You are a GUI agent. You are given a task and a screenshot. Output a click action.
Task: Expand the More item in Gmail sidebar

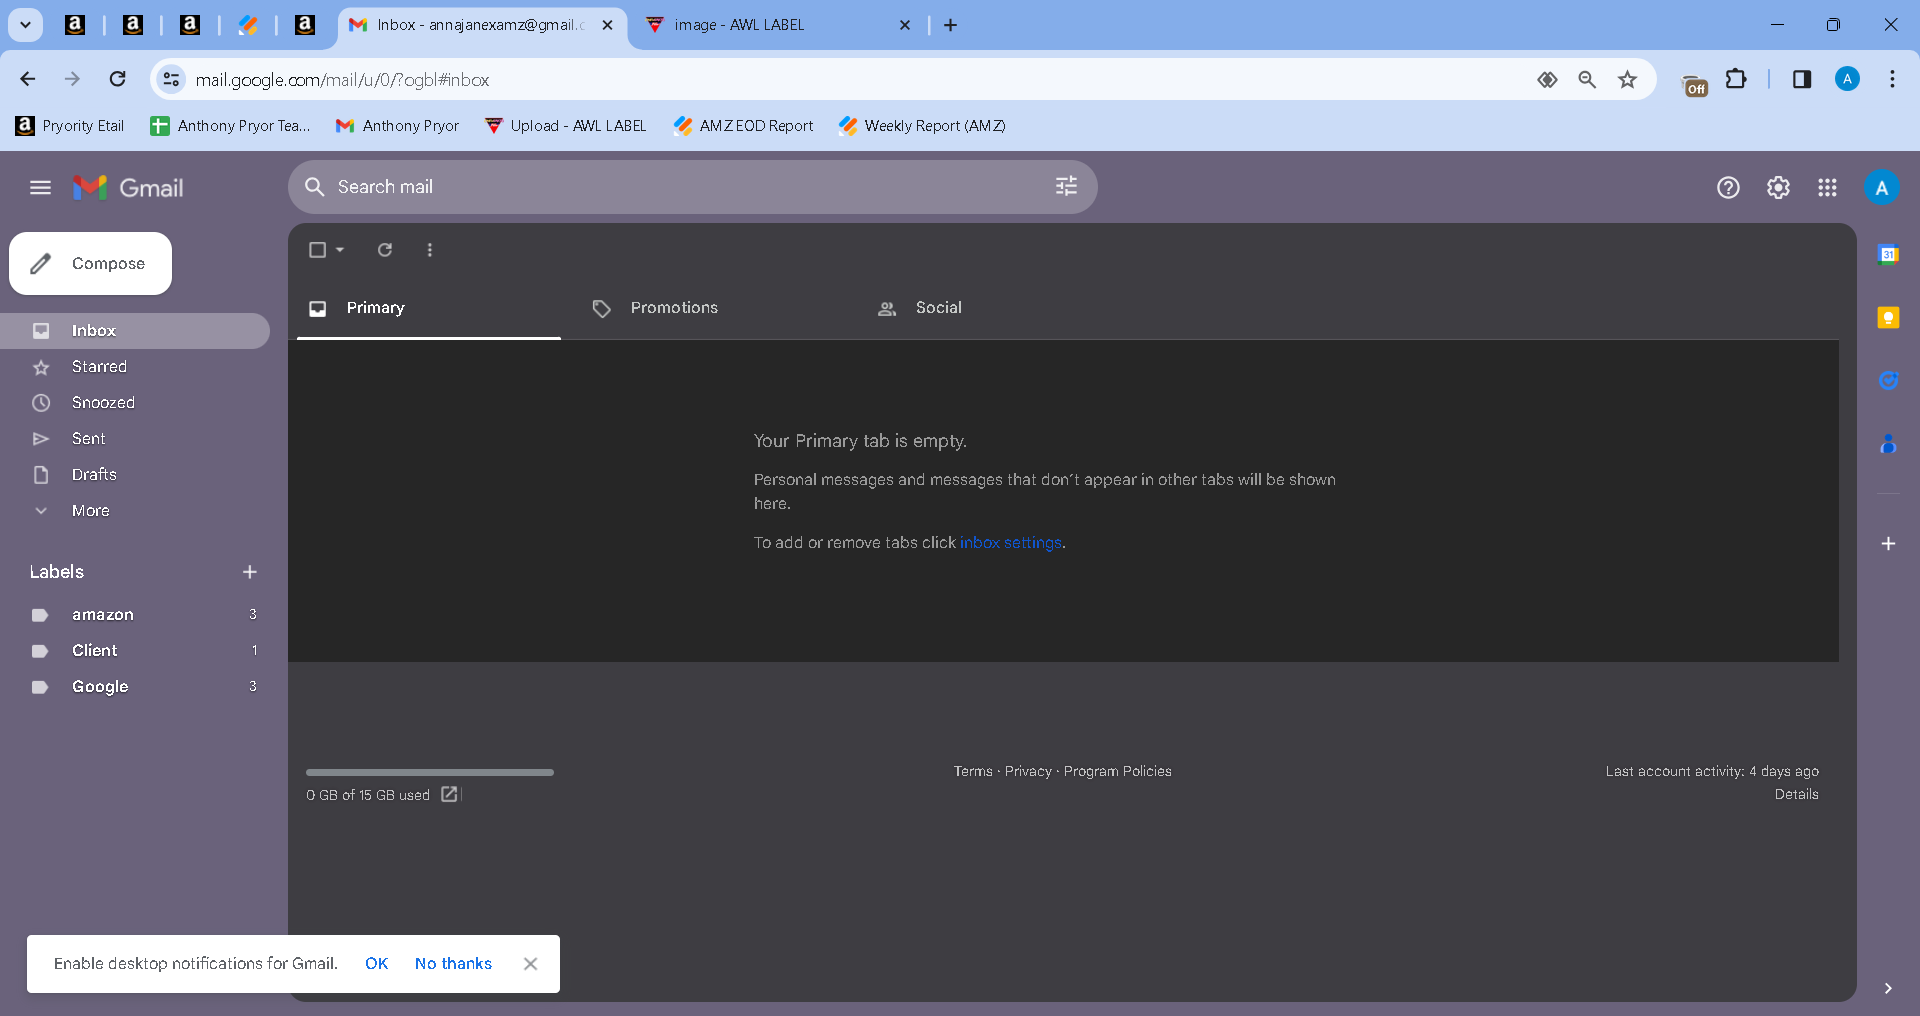tap(90, 511)
